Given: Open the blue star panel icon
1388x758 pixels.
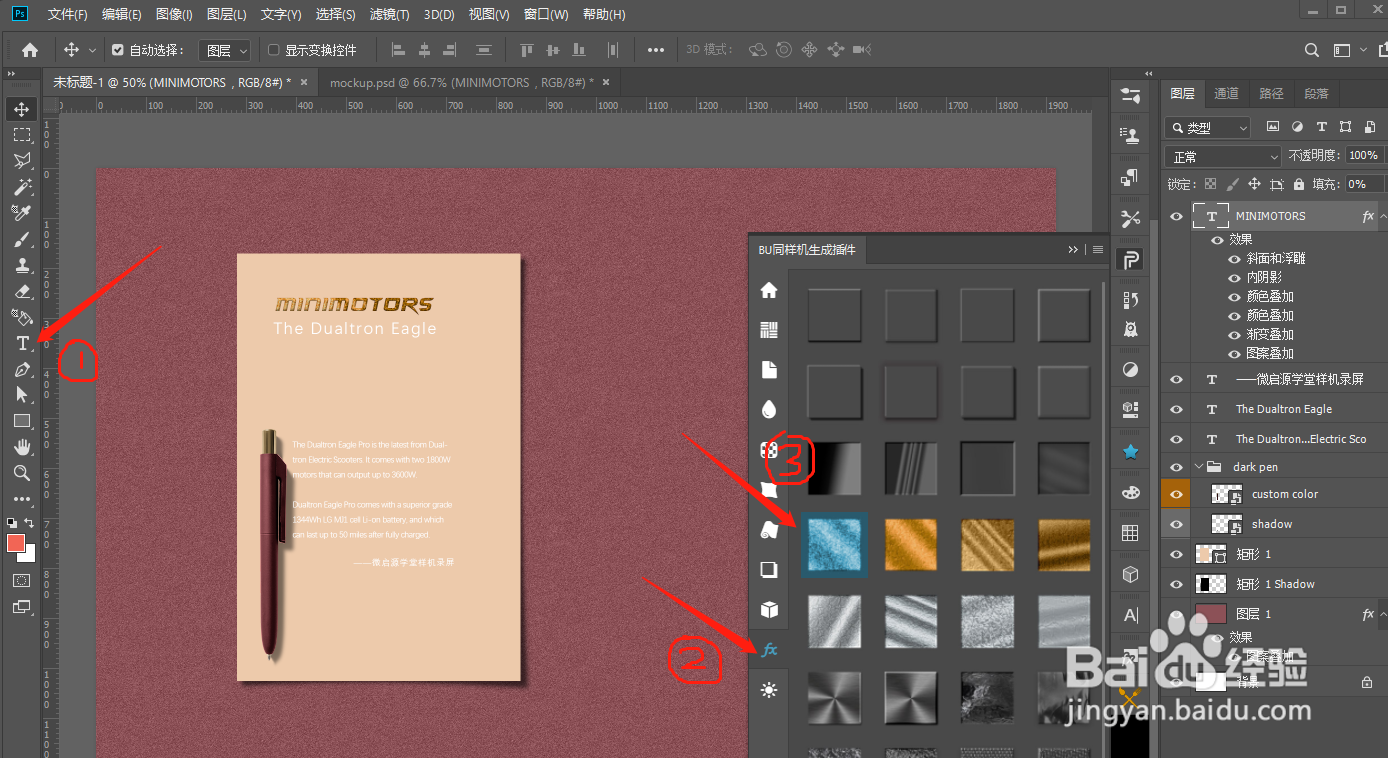Looking at the screenshot, I should click(x=1131, y=452).
